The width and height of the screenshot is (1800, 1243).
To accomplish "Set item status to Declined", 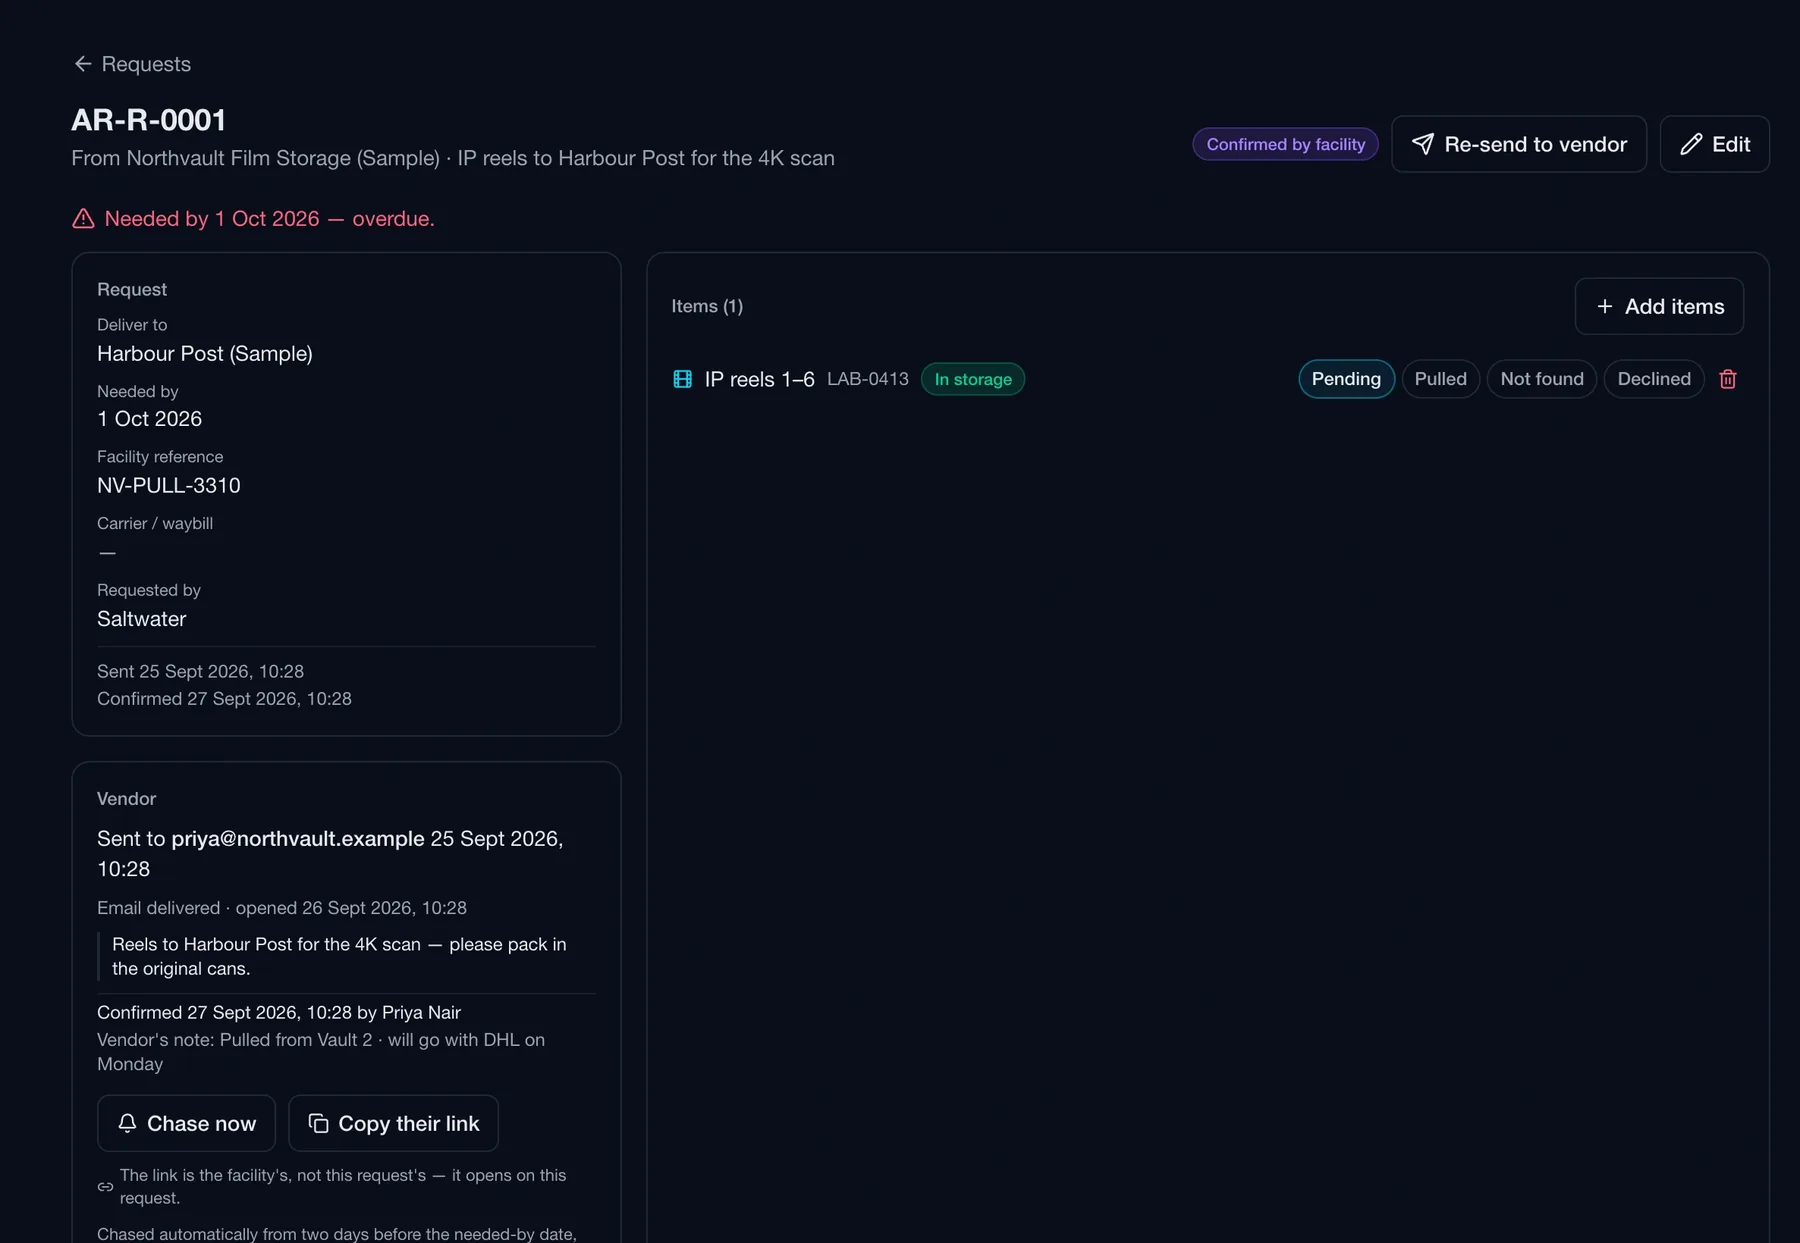I will pos(1654,379).
